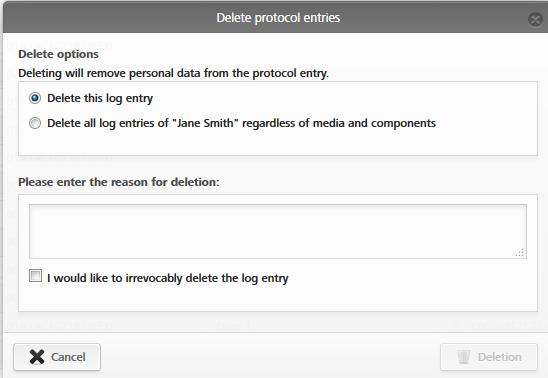
Task: Click the empty area below the Jane Smith option
Action: [278, 143]
